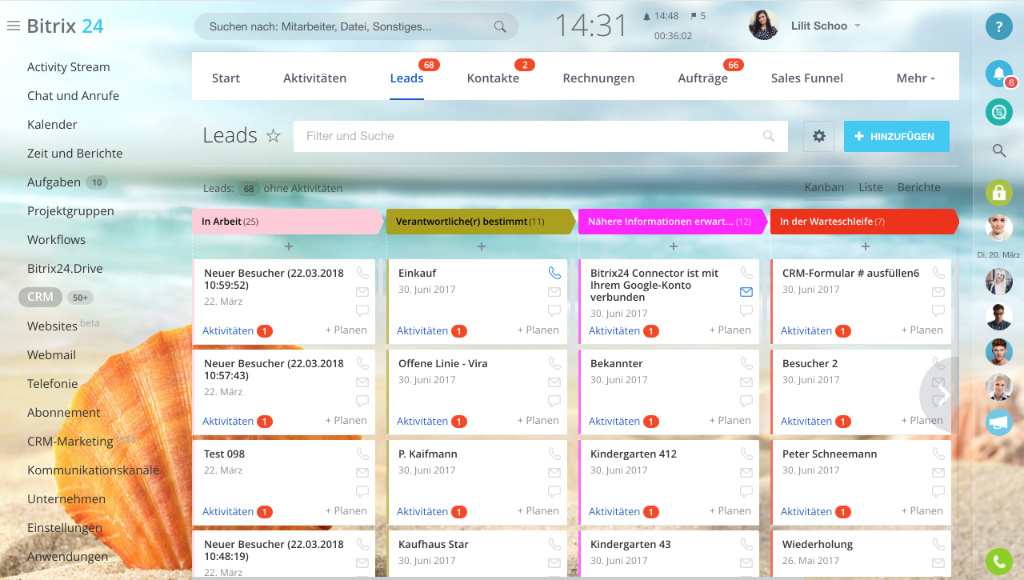Add a lead to the In der Warteschleife column

pyautogui.click(x=865, y=246)
